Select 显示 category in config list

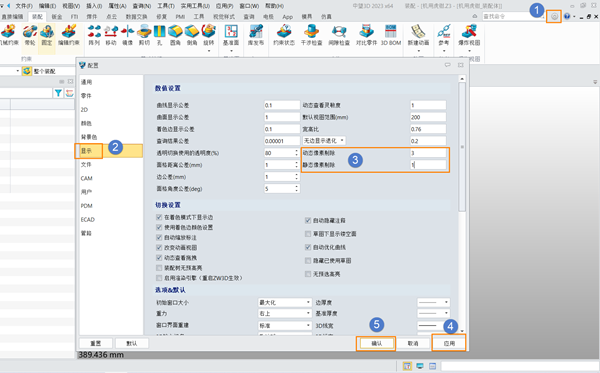(86, 151)
